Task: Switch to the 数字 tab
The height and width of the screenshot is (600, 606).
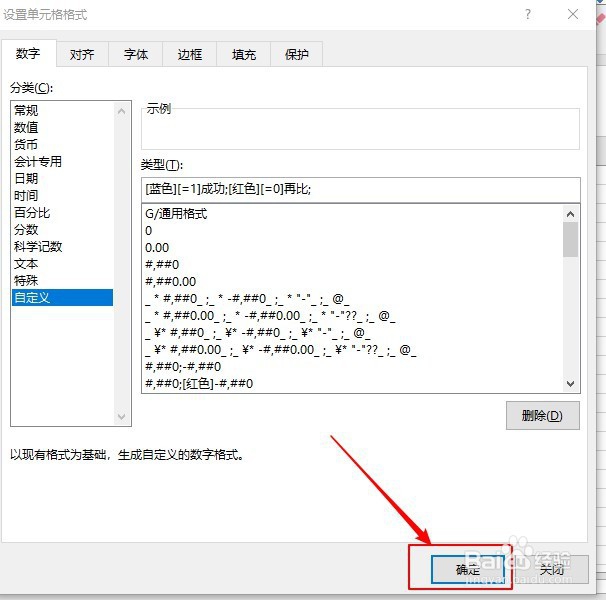Action: coord(28,53)
